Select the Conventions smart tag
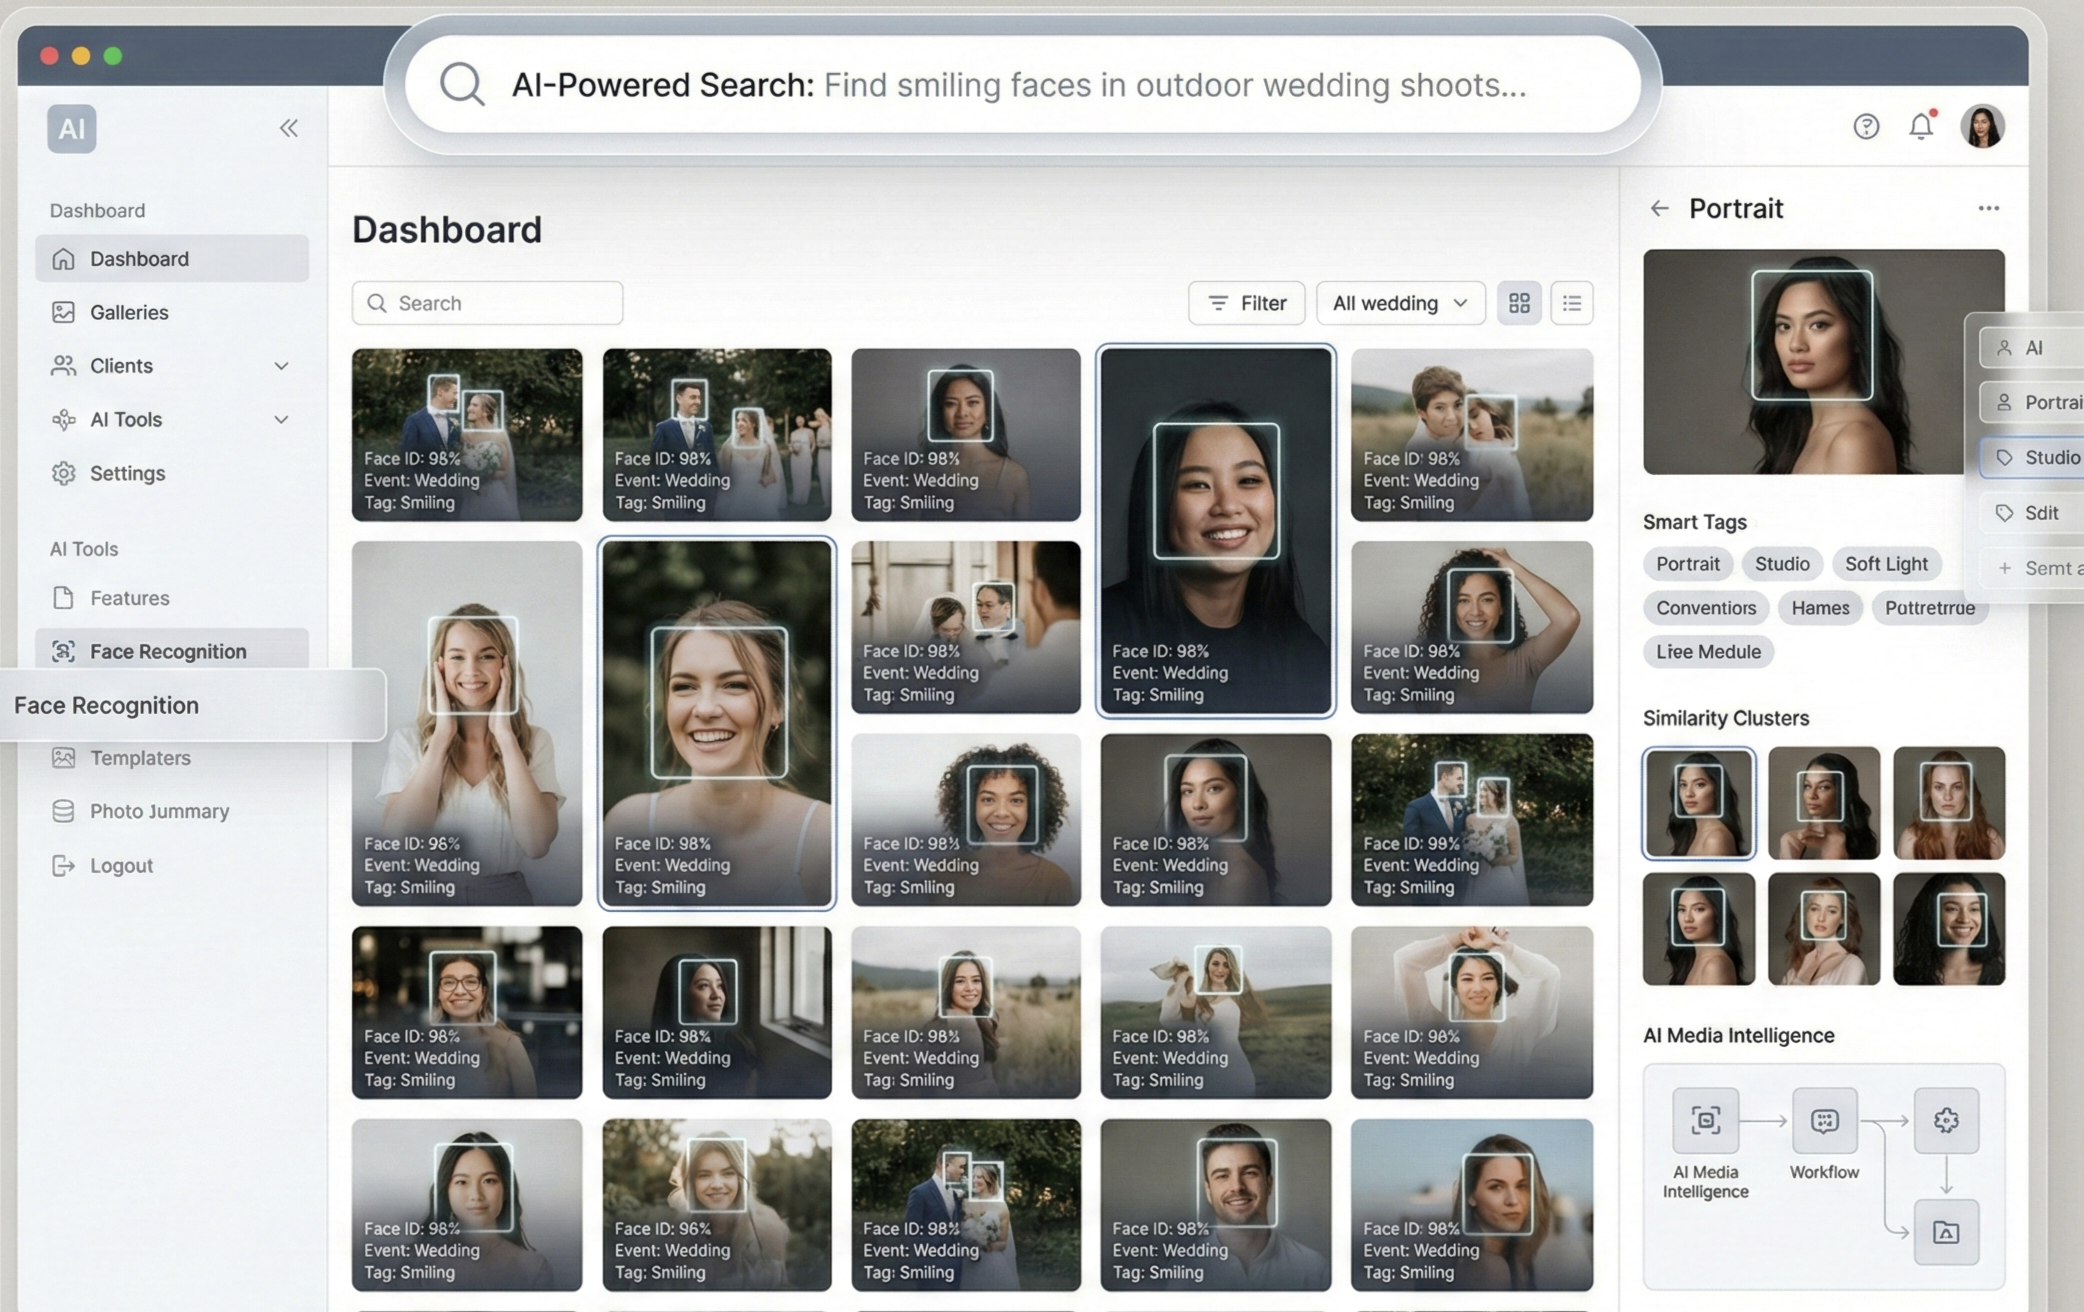Viewport: 2084px width, 1312px height. [x=1706, y=608]
